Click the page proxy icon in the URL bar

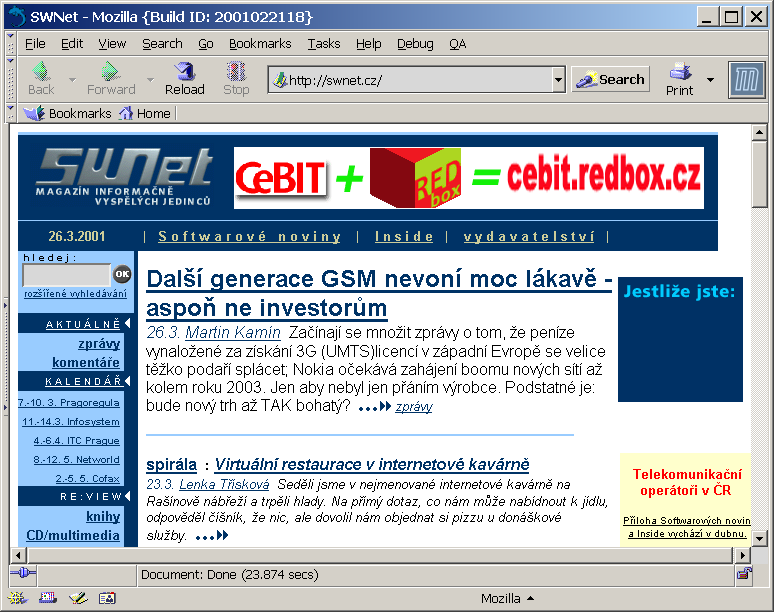click(280, 79)
